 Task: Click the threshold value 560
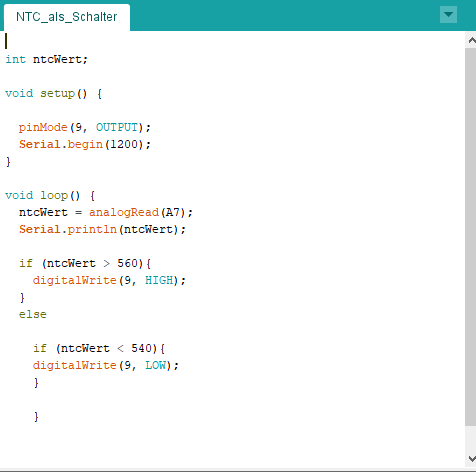coord(127,263)
